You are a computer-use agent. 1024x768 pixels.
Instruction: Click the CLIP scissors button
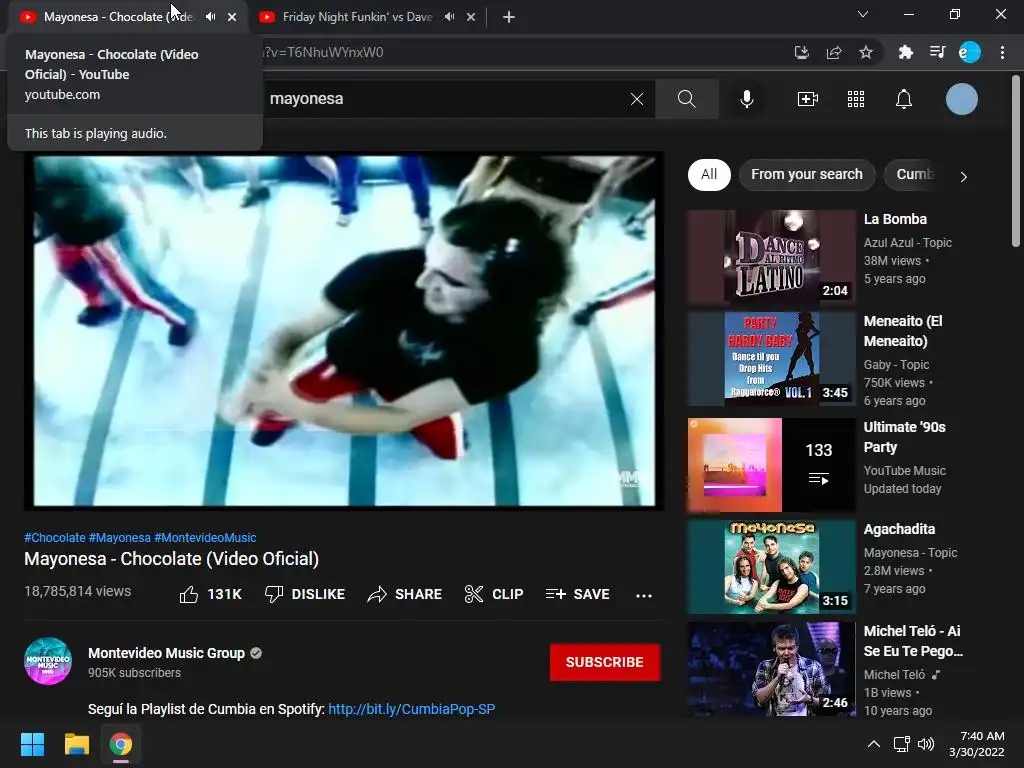494,594
